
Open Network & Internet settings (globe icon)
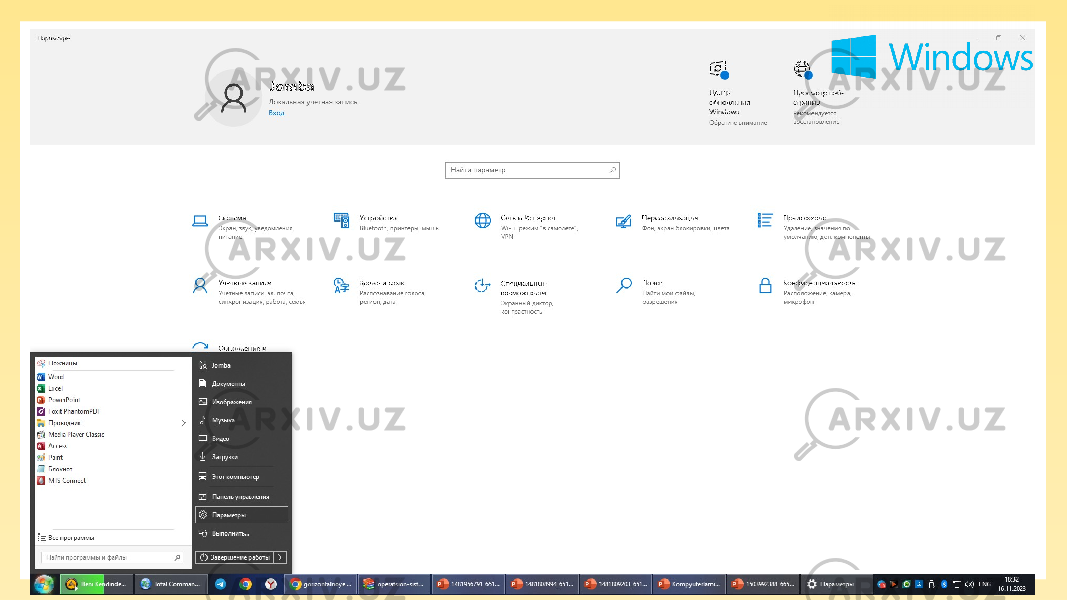pyautogui.click(x=526, y=227)
